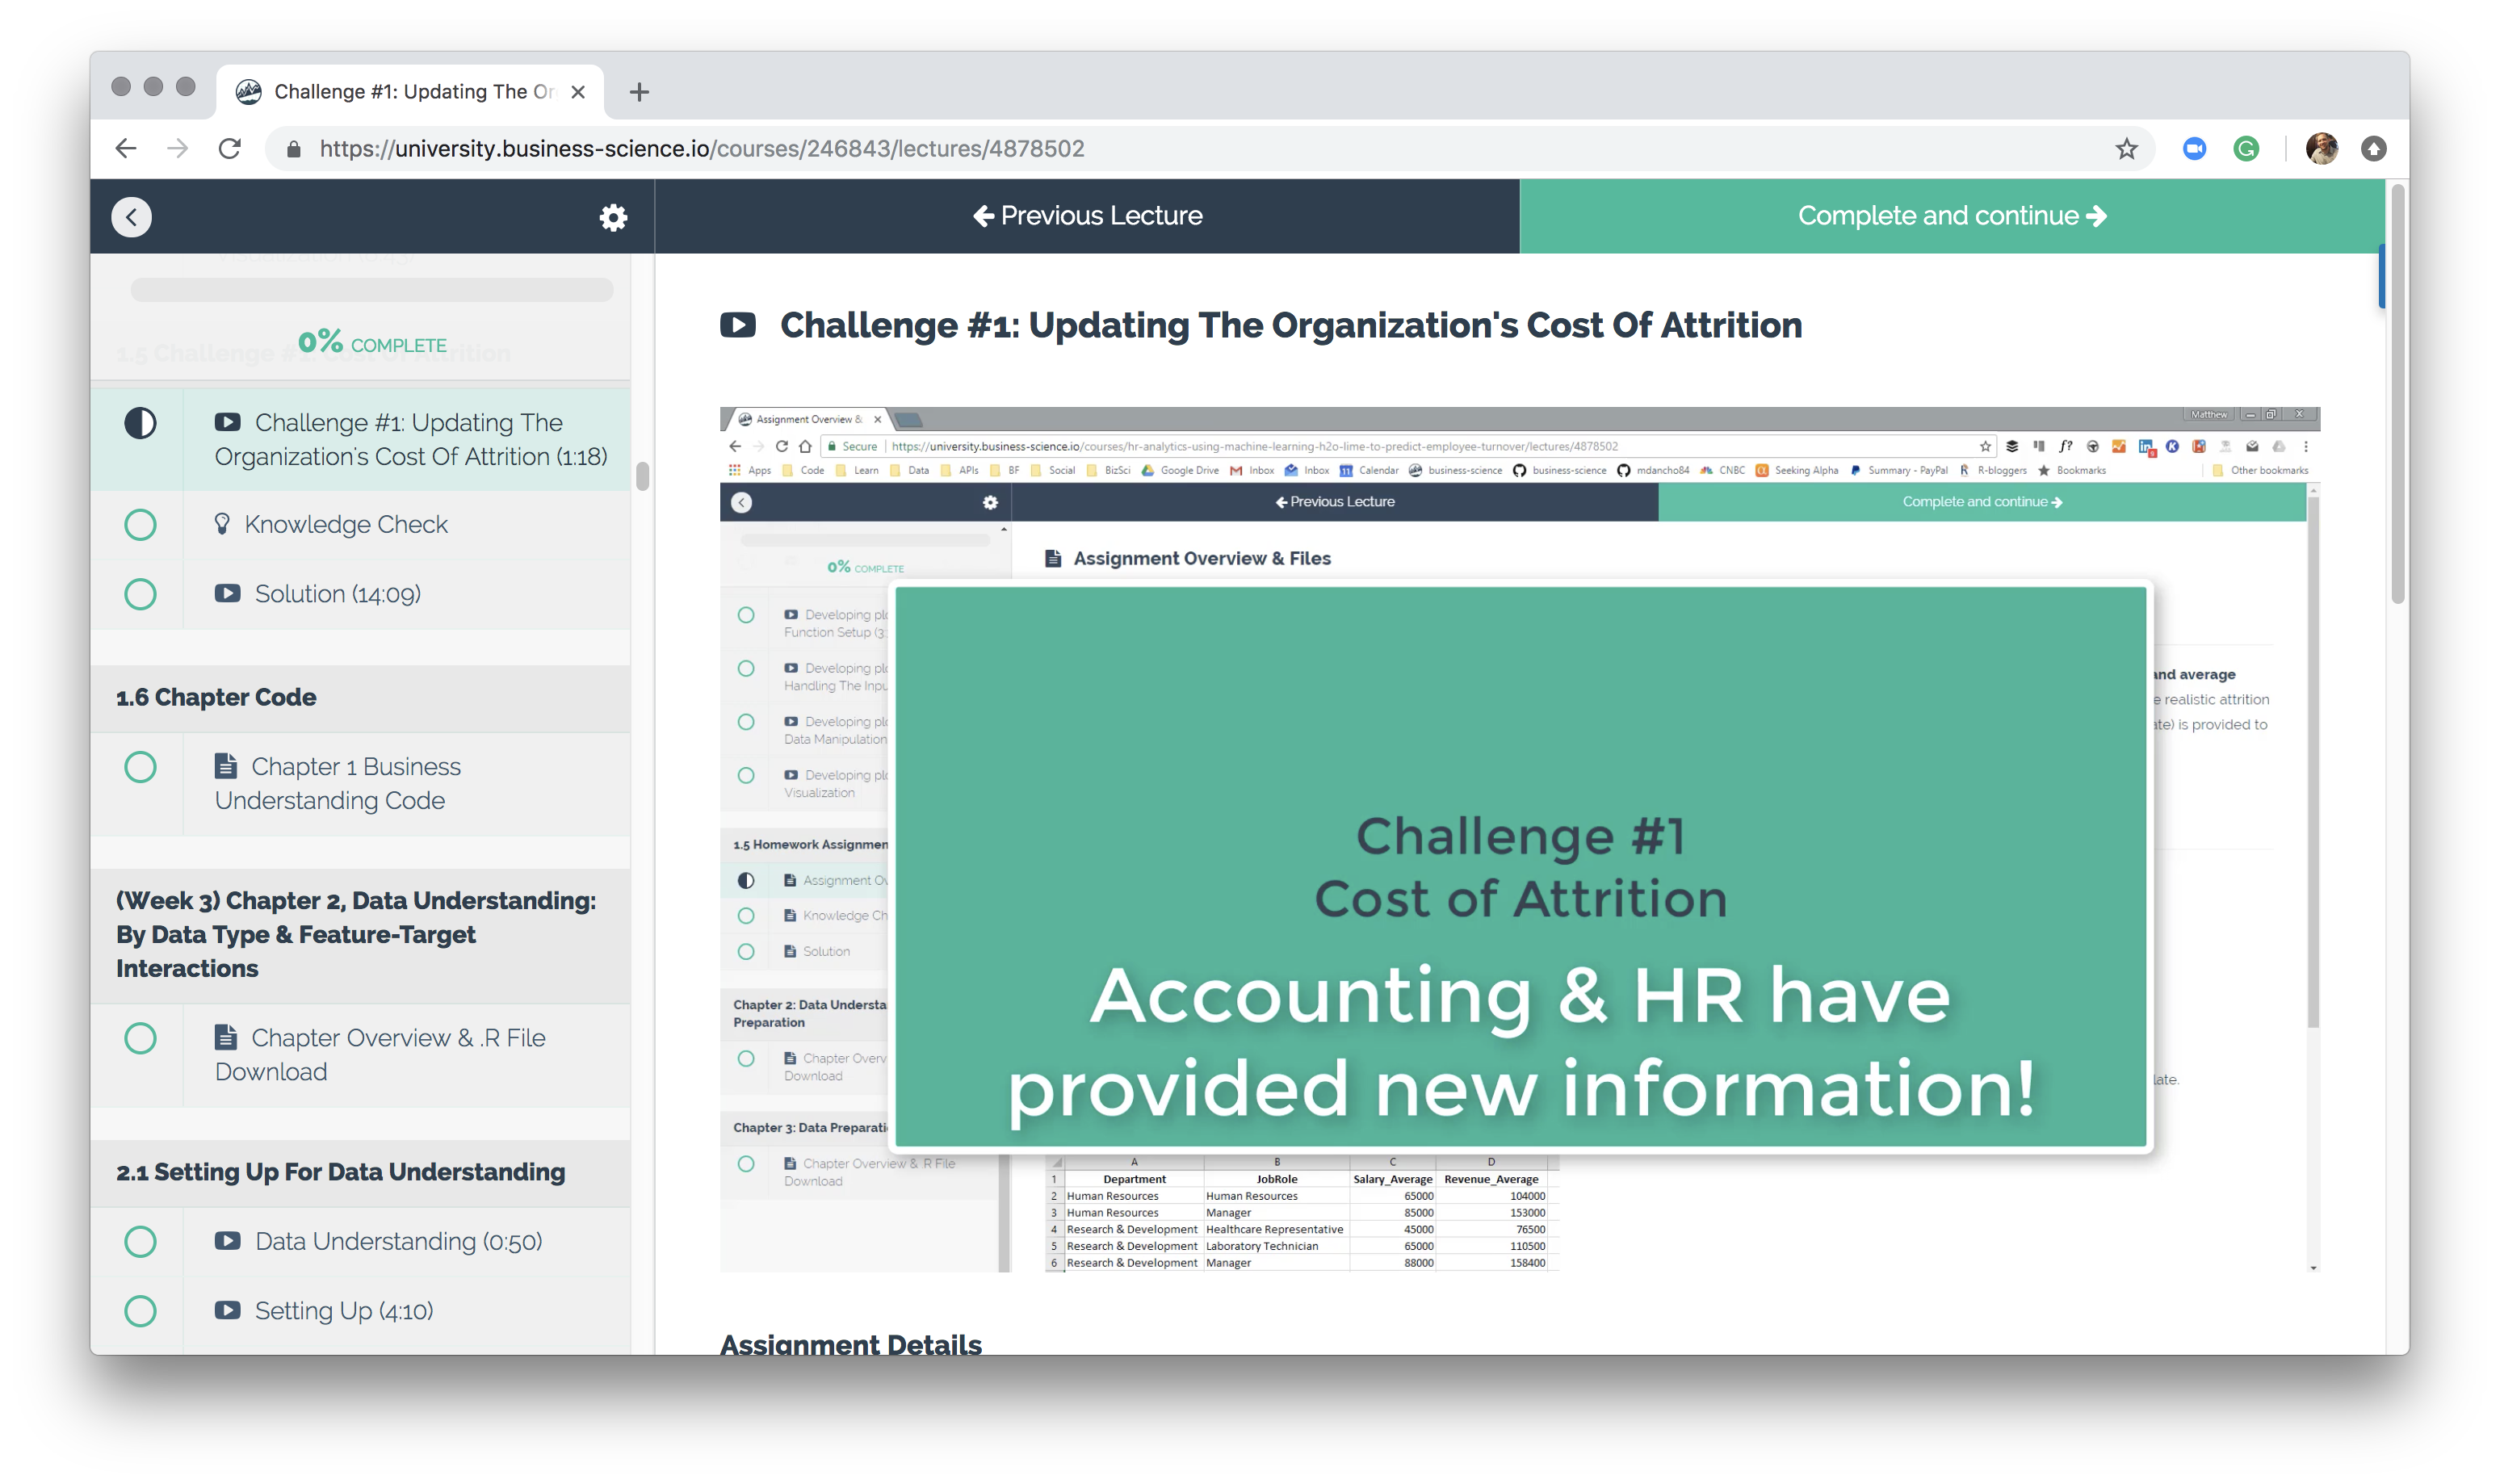Expand 1.6 Chapter Code section
Screen dimensions: 2500x1484
pos(214,696)
